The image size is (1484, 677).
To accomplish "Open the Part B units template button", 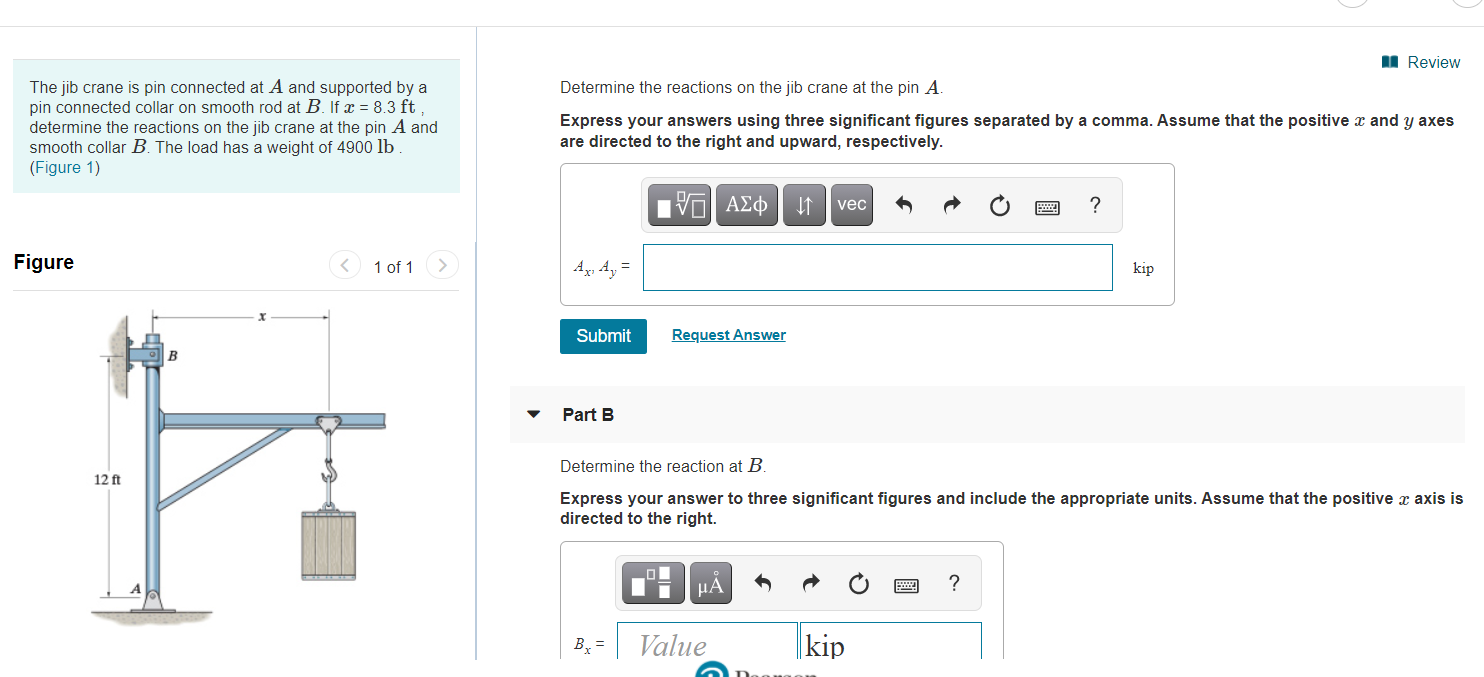I will click(x=654, y=583).
